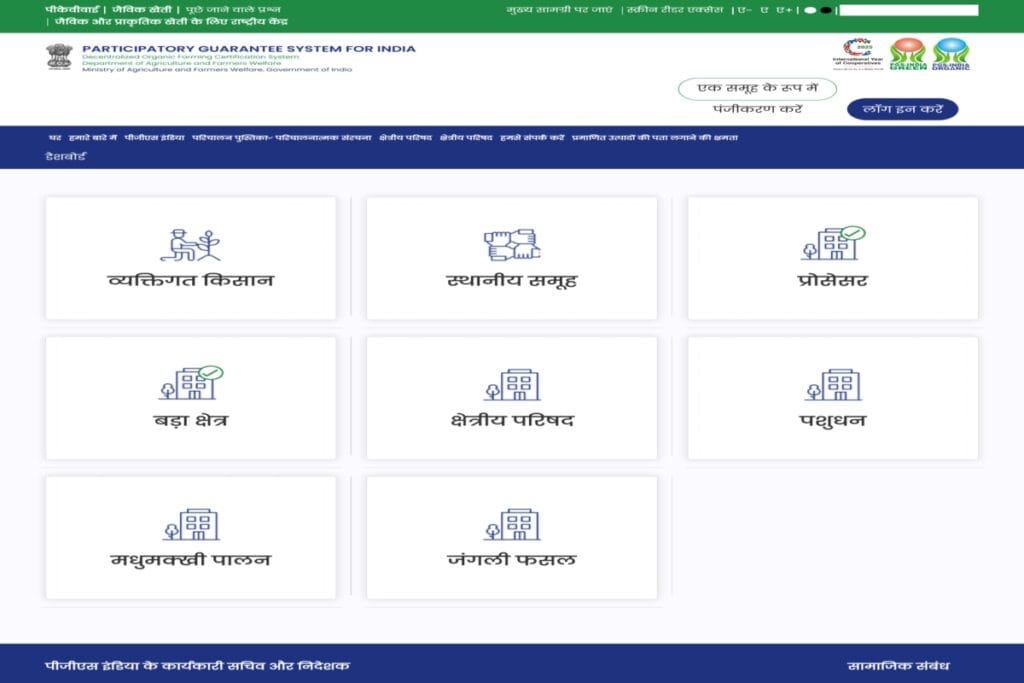Click the व्यक्तिगत किसान farmer icon

pyautogui.click(x=190, y=244)
